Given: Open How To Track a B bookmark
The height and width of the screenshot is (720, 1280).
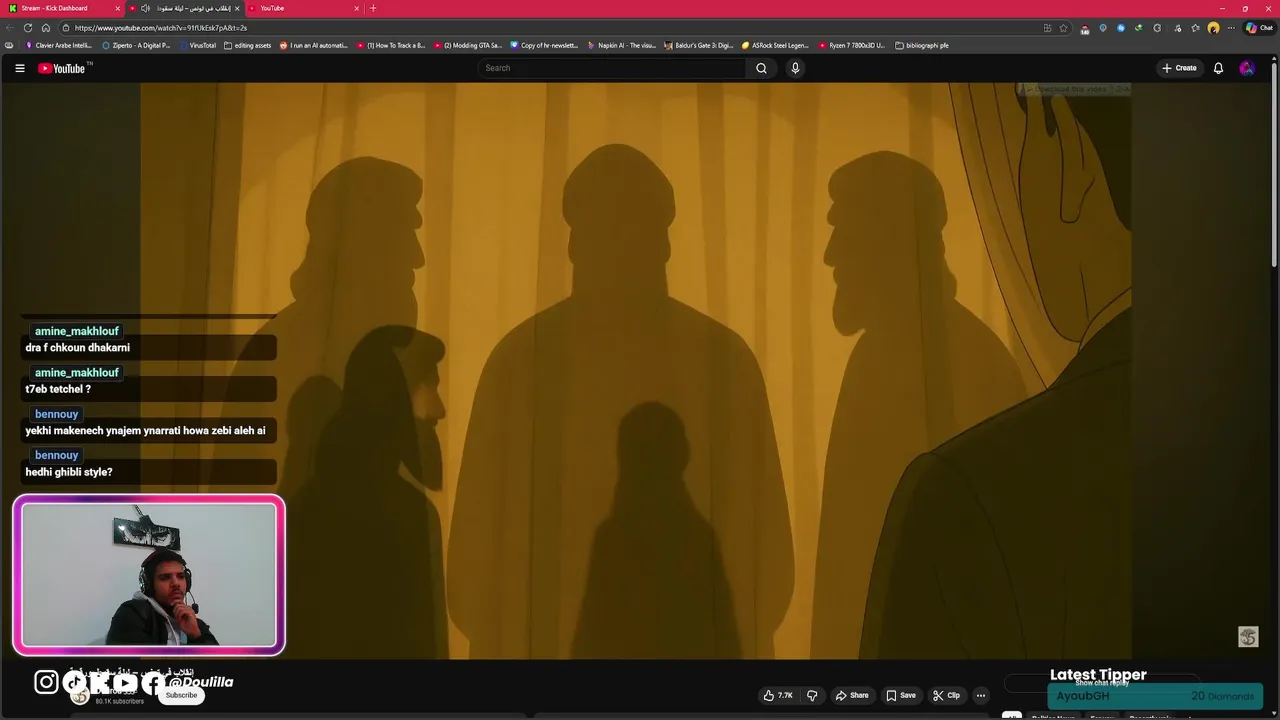Looking at the screenshot, I should click(391, 45).
